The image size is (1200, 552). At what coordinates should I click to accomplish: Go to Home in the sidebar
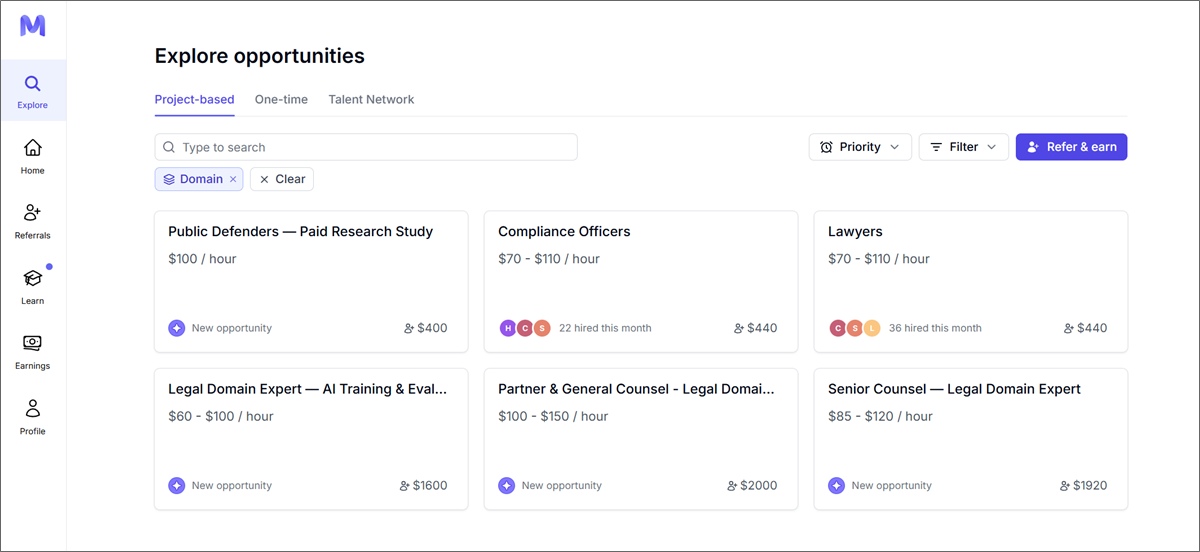[x=33, y=156]
